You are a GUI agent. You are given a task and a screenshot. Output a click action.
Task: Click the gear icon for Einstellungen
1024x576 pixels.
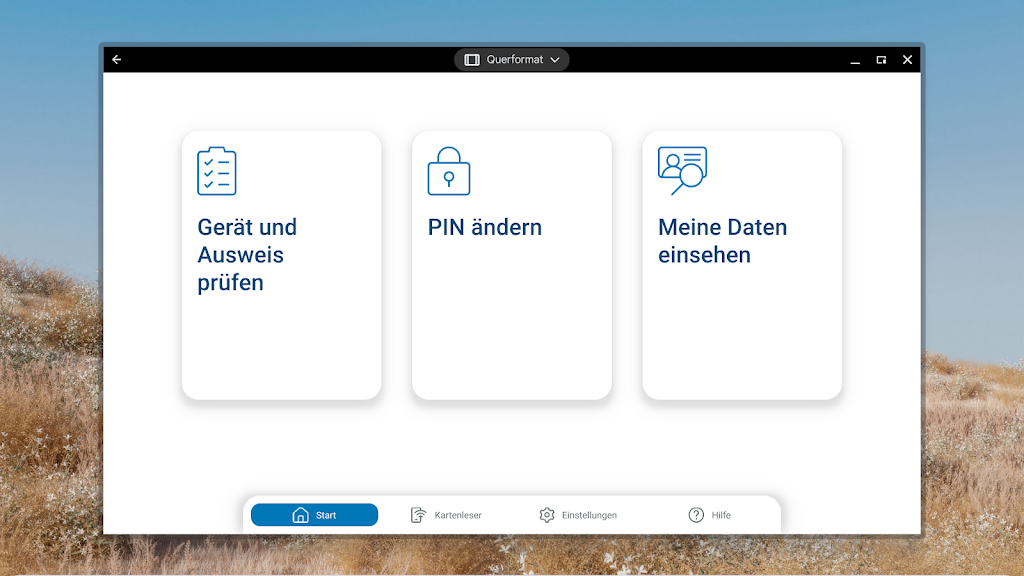pos(546,515)
